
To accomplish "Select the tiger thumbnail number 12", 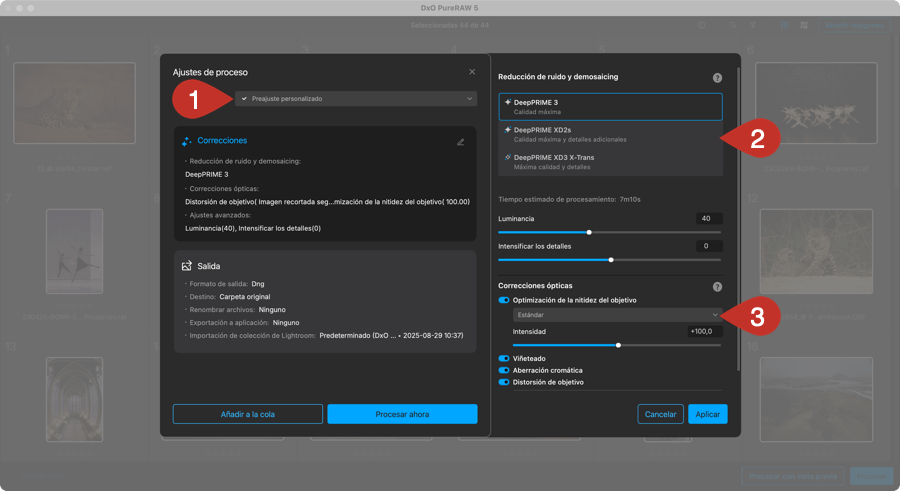I will pos(816,252).
